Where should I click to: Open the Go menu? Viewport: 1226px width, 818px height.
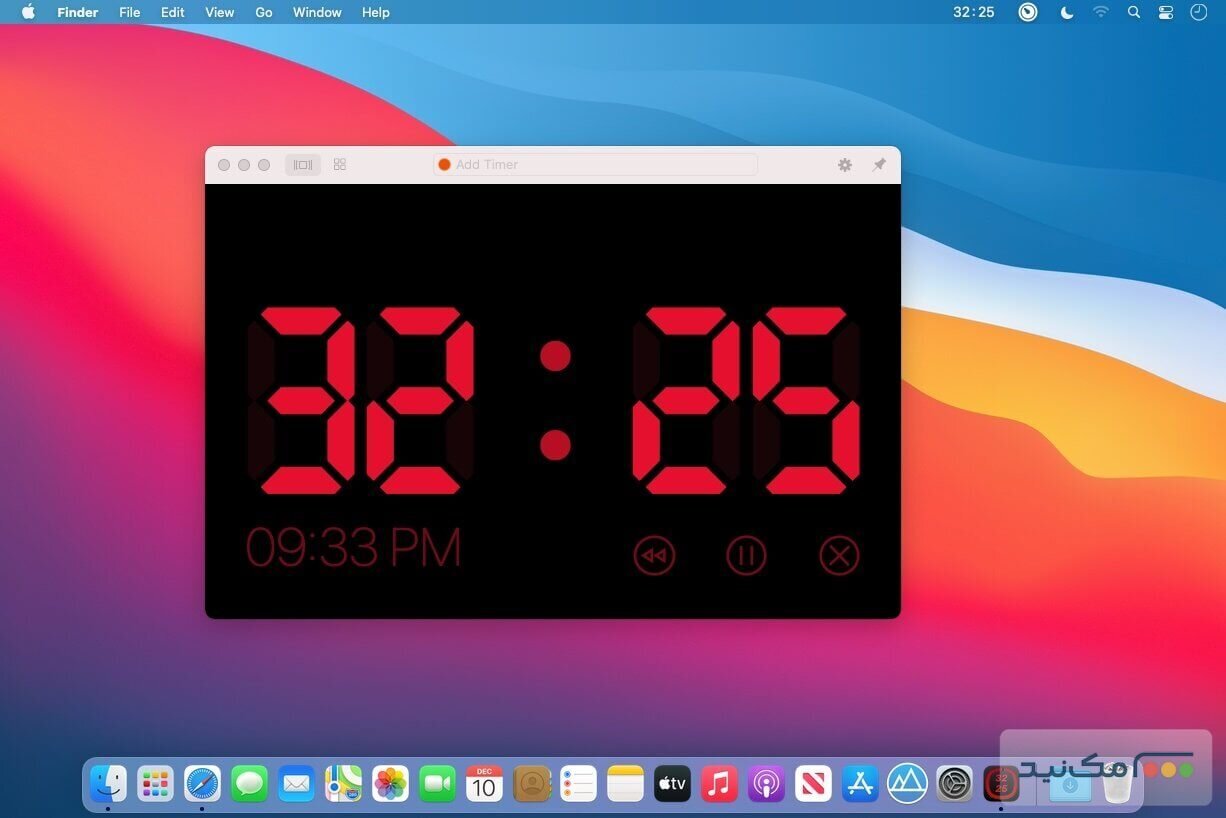(263, 12)
